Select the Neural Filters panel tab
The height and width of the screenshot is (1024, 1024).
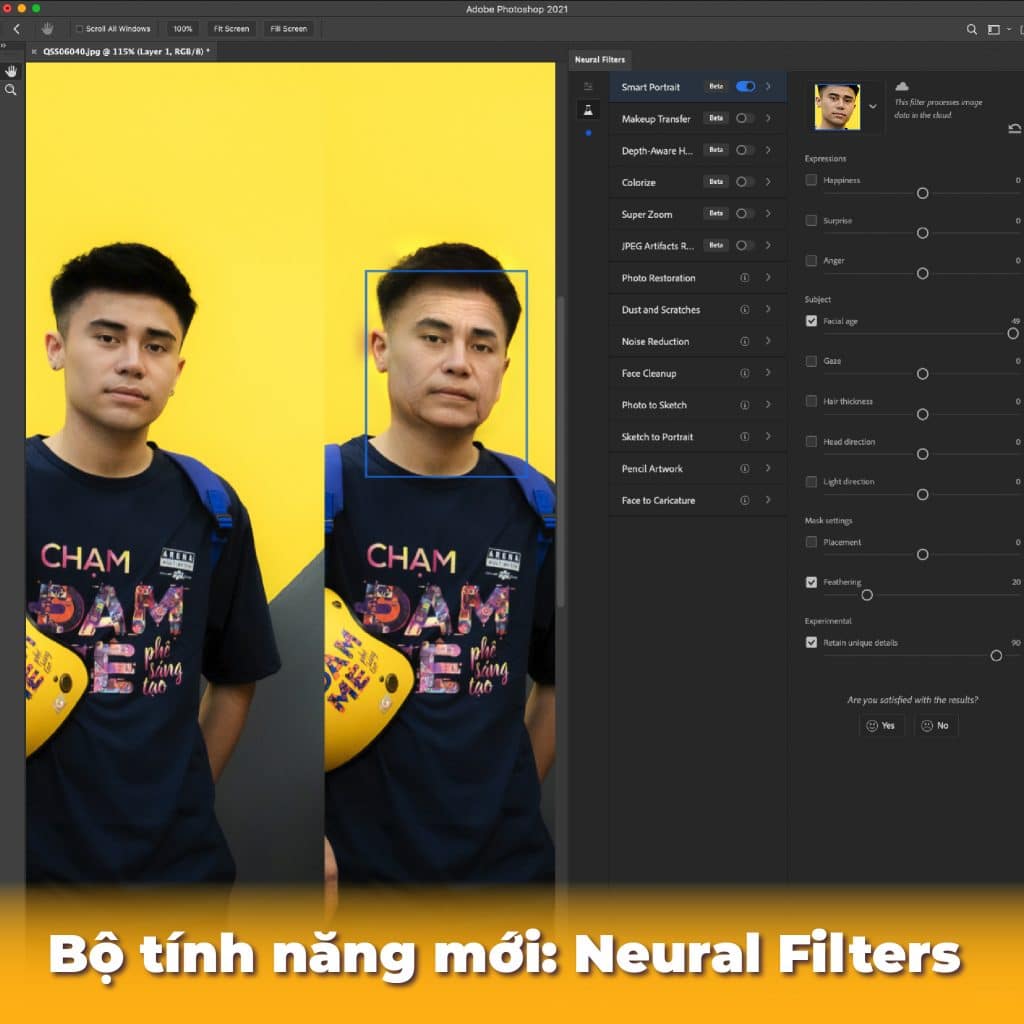point(599,60)
